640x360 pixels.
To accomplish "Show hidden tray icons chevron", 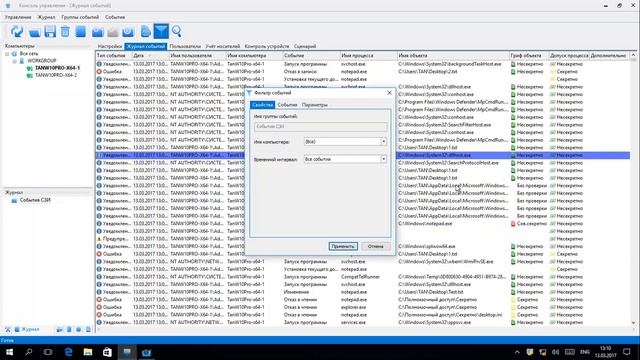I will click(x=517, y=352).
